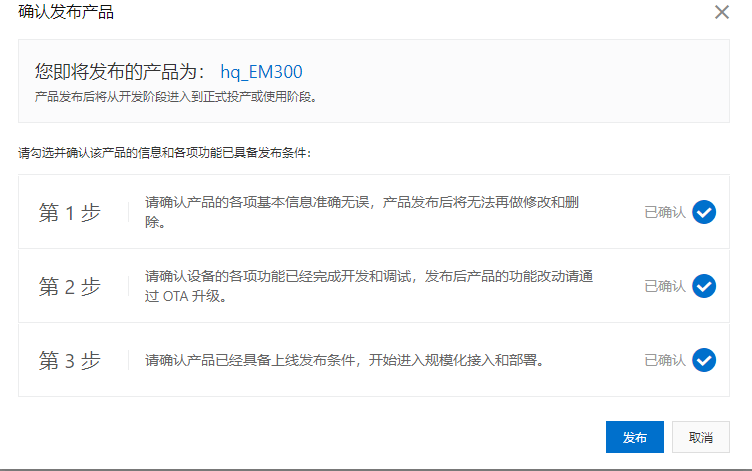Click the 确认发布产品 dialog title
Viewport: 752px width, 471px height.
tap(66, 12)
